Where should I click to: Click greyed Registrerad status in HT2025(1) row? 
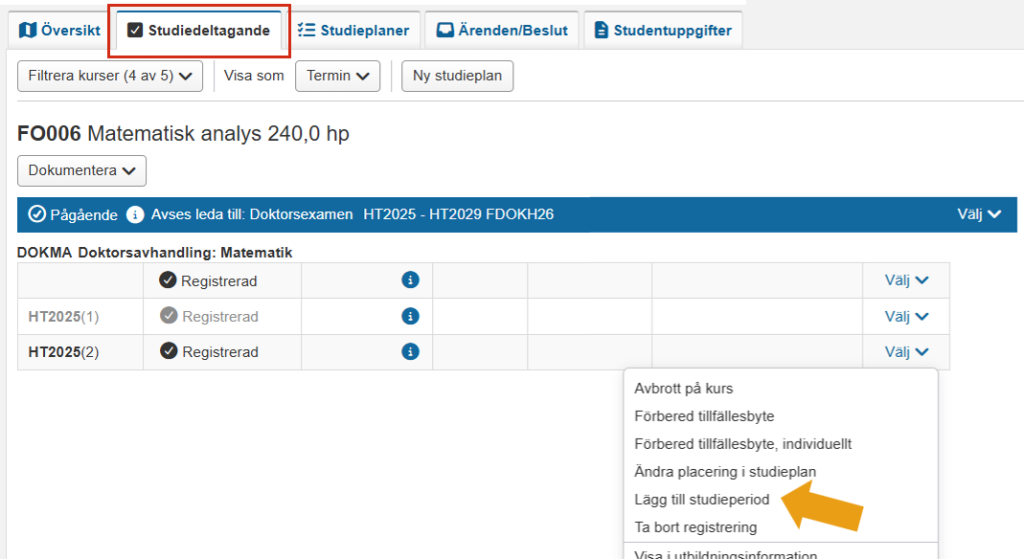pyautogui.click(x=220, y=317)
